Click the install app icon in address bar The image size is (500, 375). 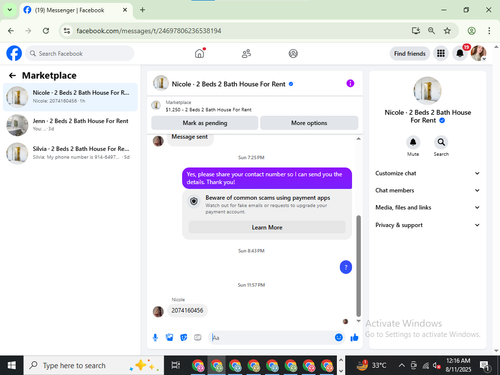coord(416,31)
